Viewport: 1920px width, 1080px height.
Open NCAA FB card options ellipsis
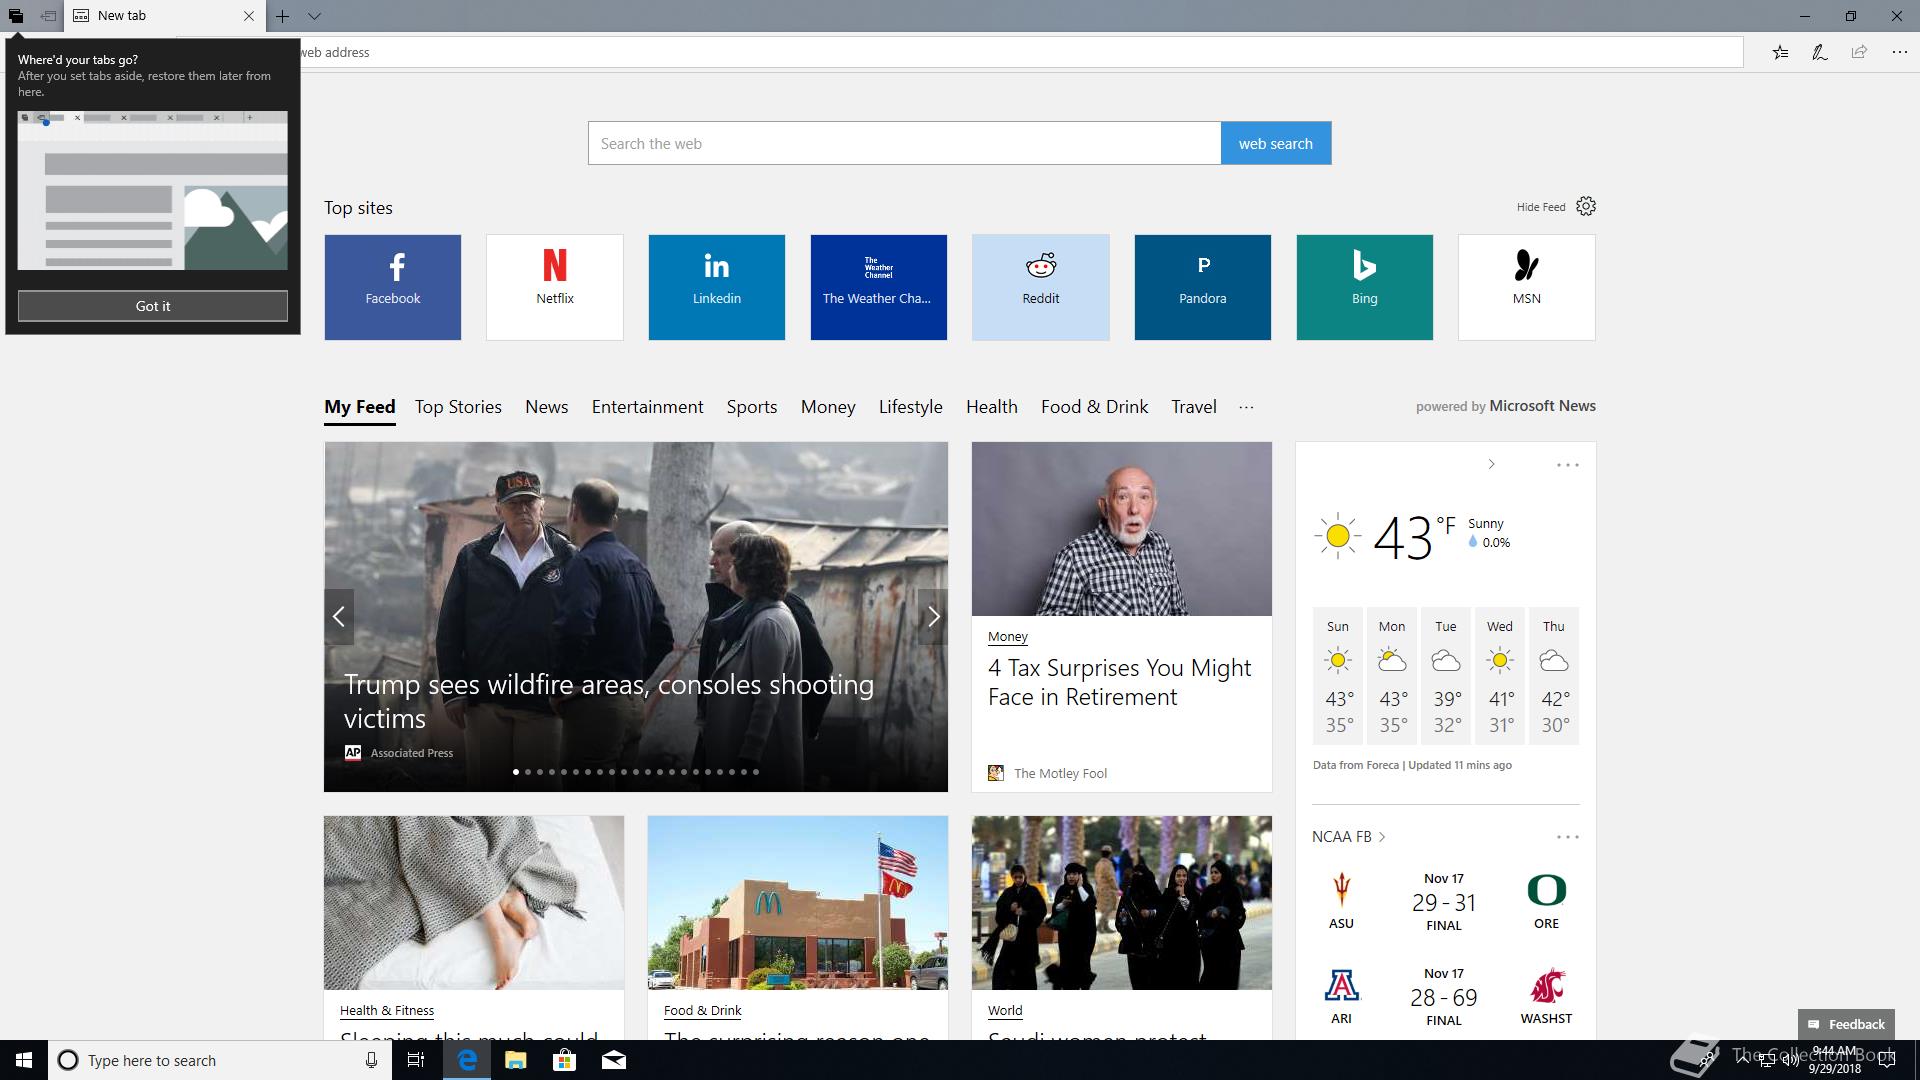click(x=1568, y=837)
